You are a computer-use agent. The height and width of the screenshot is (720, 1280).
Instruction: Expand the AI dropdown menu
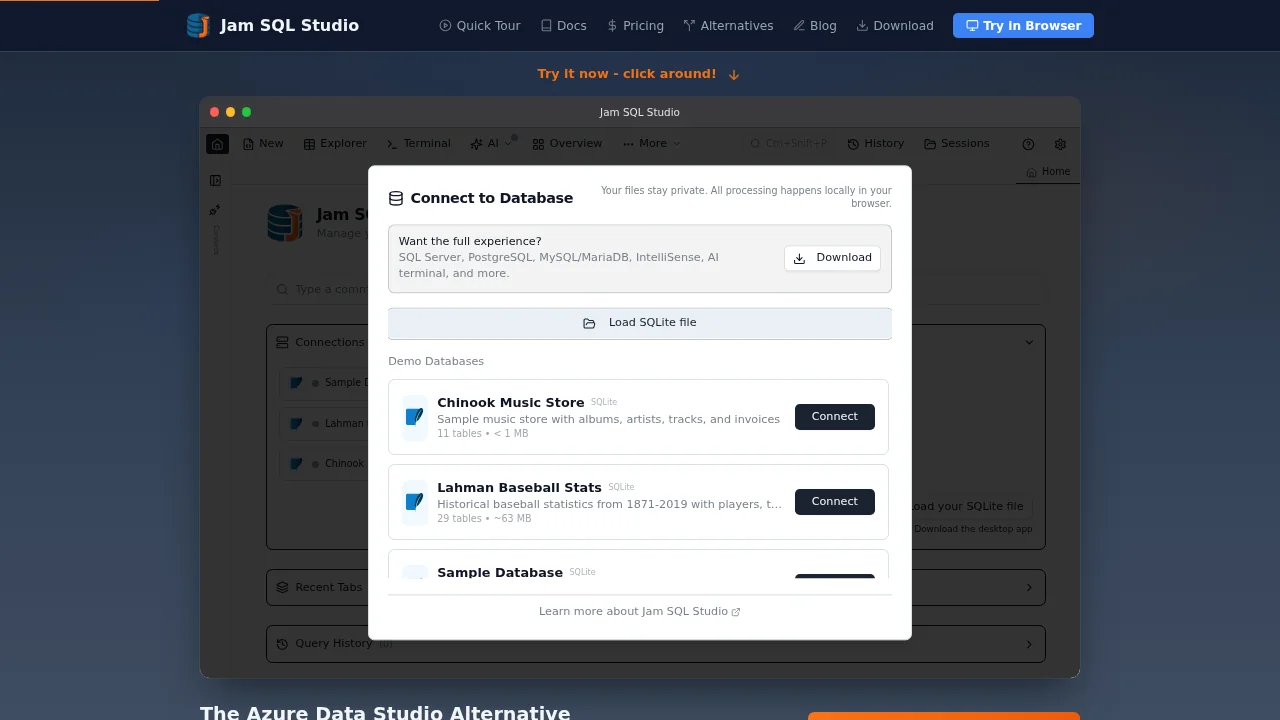click(491, 144)
